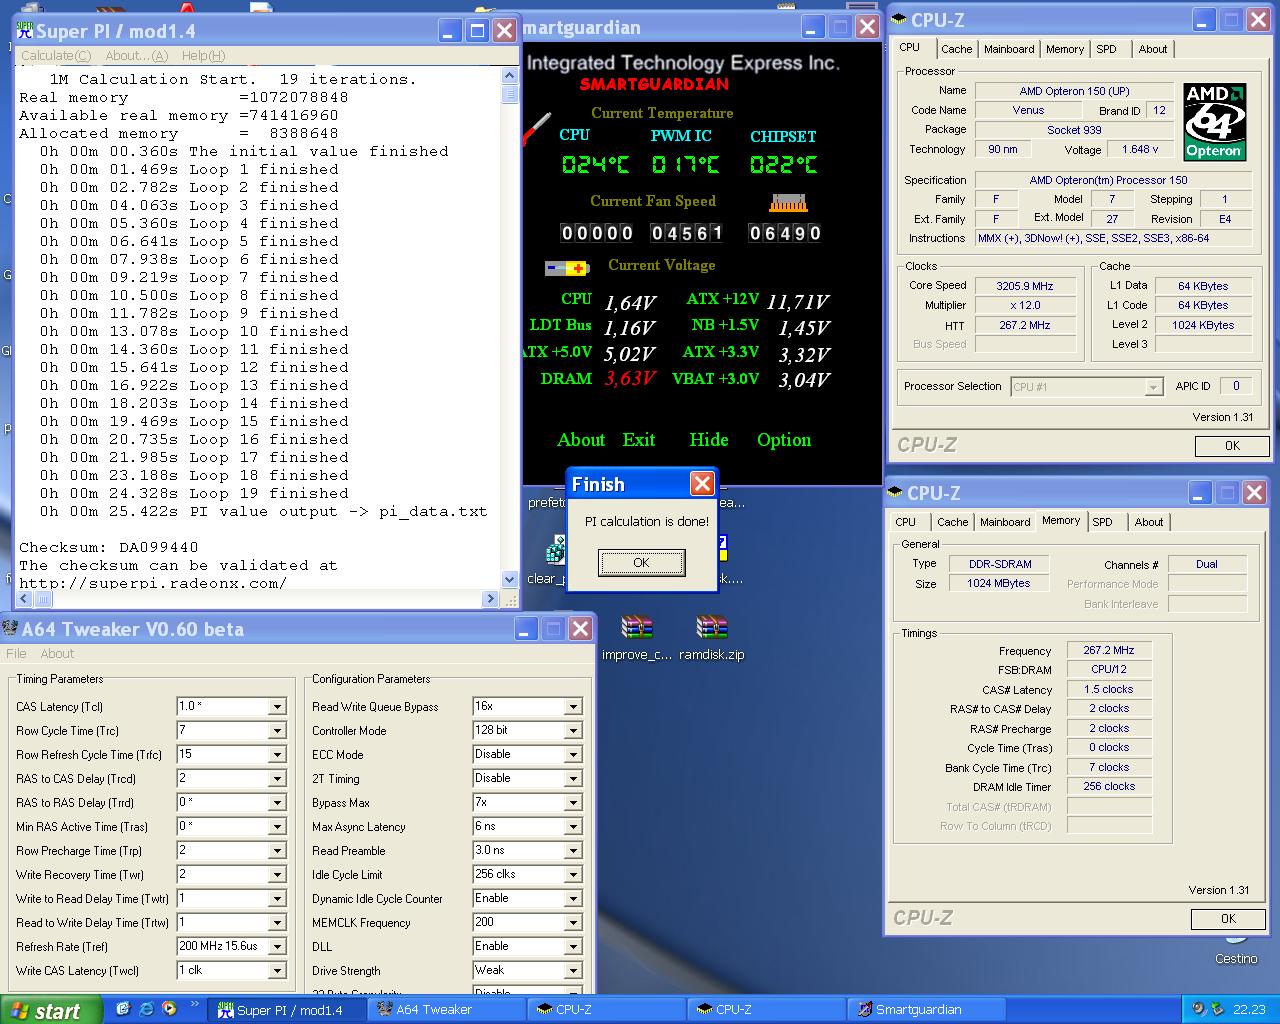Open the Help menu in Super PI
1280x1024 pixels.
pos(203,56)
